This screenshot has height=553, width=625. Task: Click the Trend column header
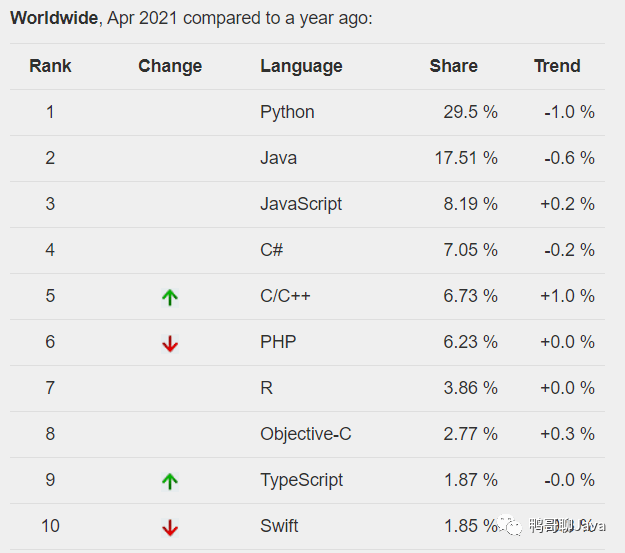(557, 66)
